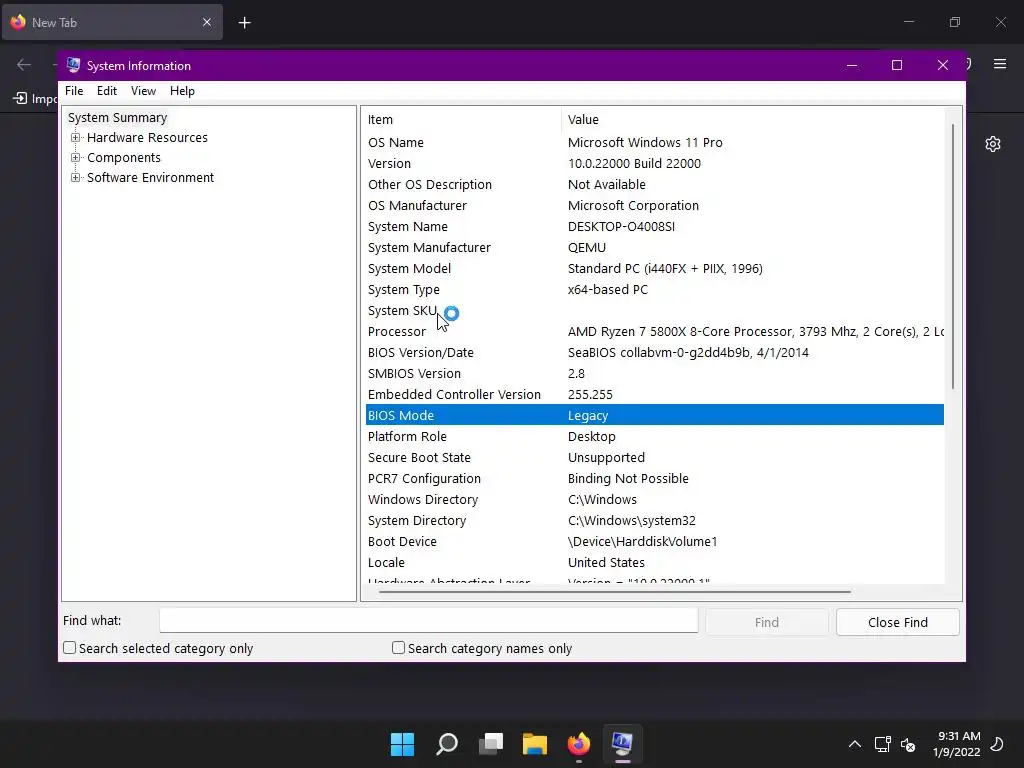The width and height of the screenshot is (1024, 768).
Task: Open the network status tray icon
Action: click(x=882, y=744)
